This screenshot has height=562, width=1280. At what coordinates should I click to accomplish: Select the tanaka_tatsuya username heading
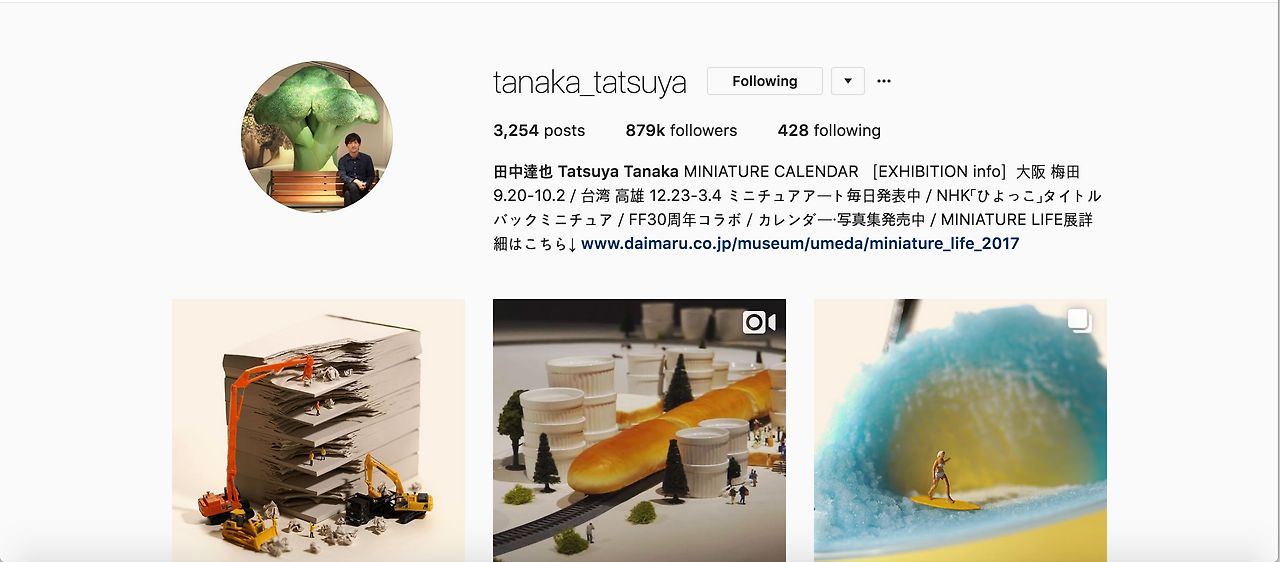point(590,82)
